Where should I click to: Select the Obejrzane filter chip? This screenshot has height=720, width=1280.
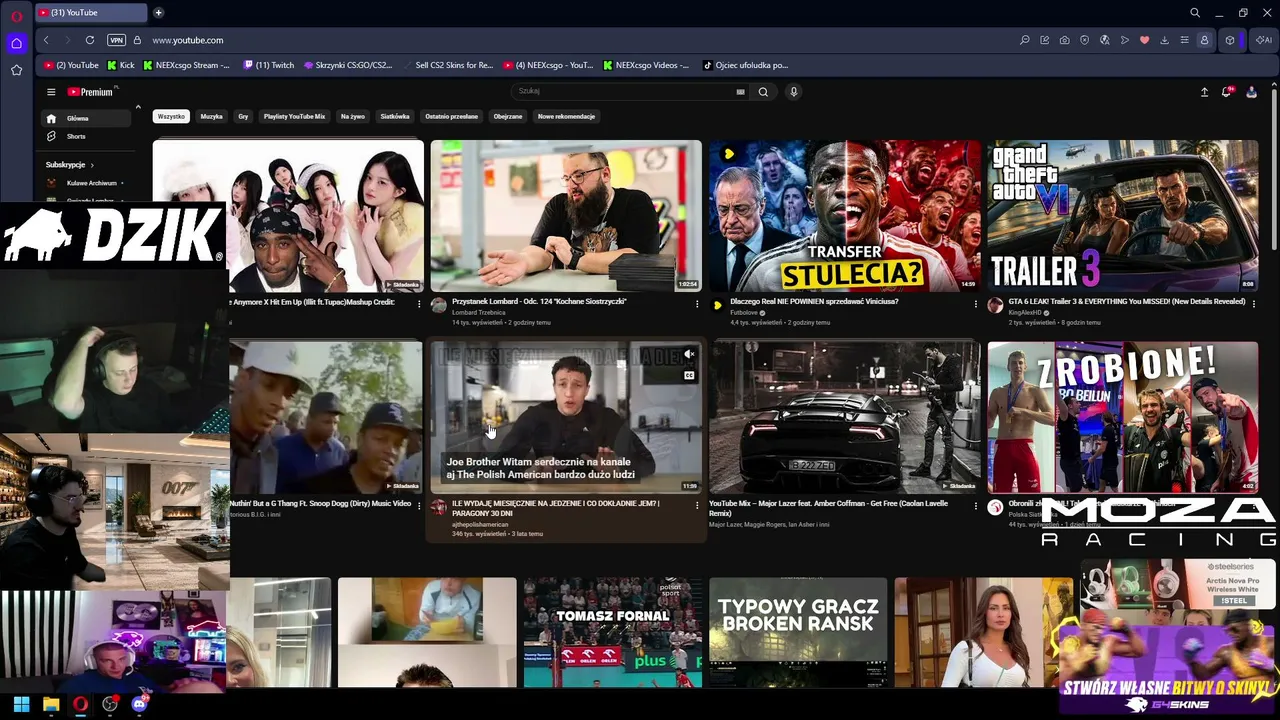(508, 116)
